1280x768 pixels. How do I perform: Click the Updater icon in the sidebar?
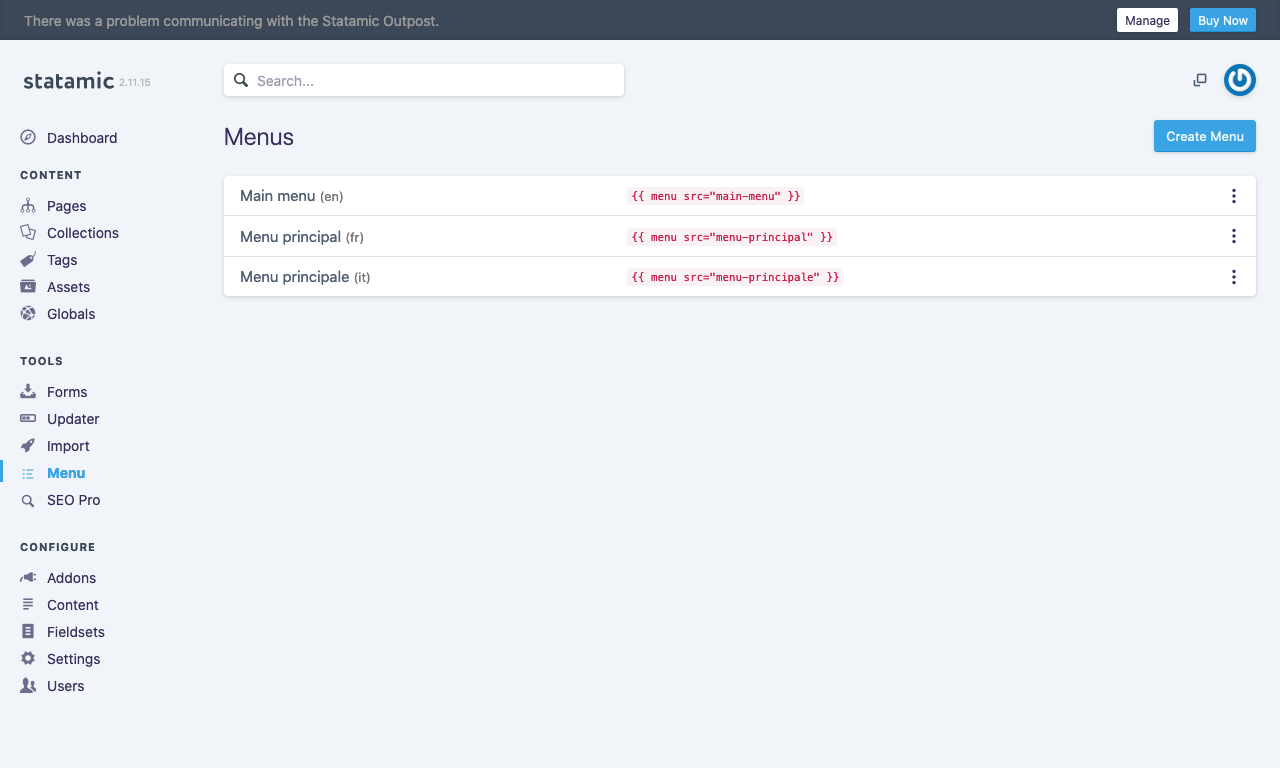tap(28, 418)
